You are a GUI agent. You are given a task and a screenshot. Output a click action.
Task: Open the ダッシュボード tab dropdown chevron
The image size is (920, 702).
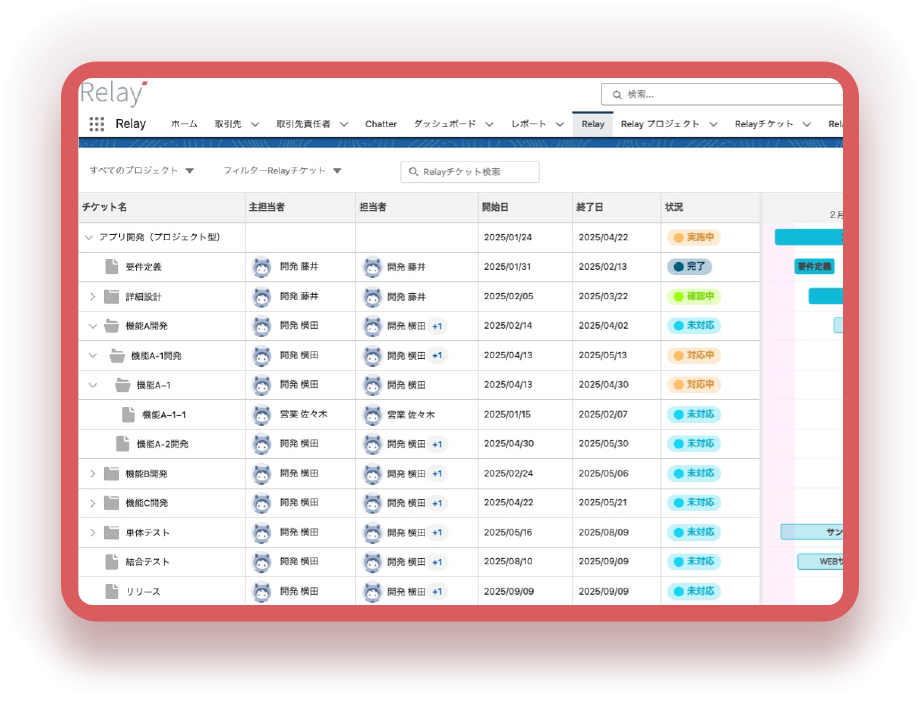pos(490,124)
